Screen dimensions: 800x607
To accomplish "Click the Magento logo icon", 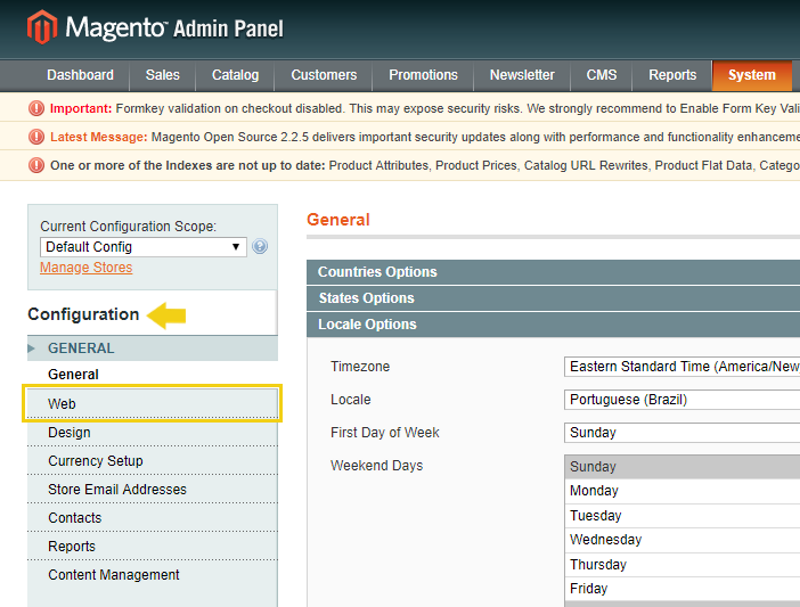I will (42, 27).
